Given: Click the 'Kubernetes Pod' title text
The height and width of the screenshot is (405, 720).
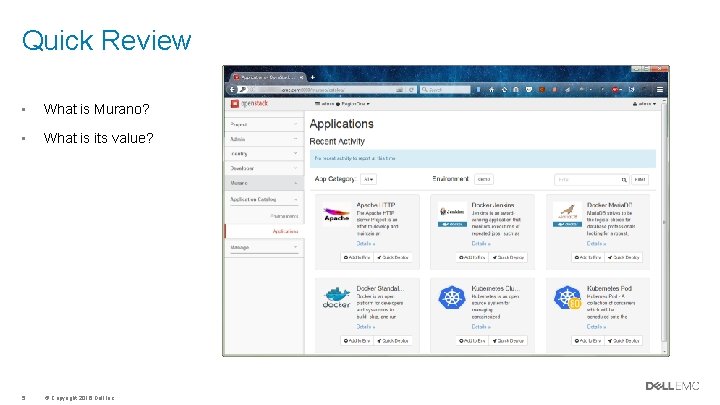Looking at the screenshot, I should tap(609, 288).
